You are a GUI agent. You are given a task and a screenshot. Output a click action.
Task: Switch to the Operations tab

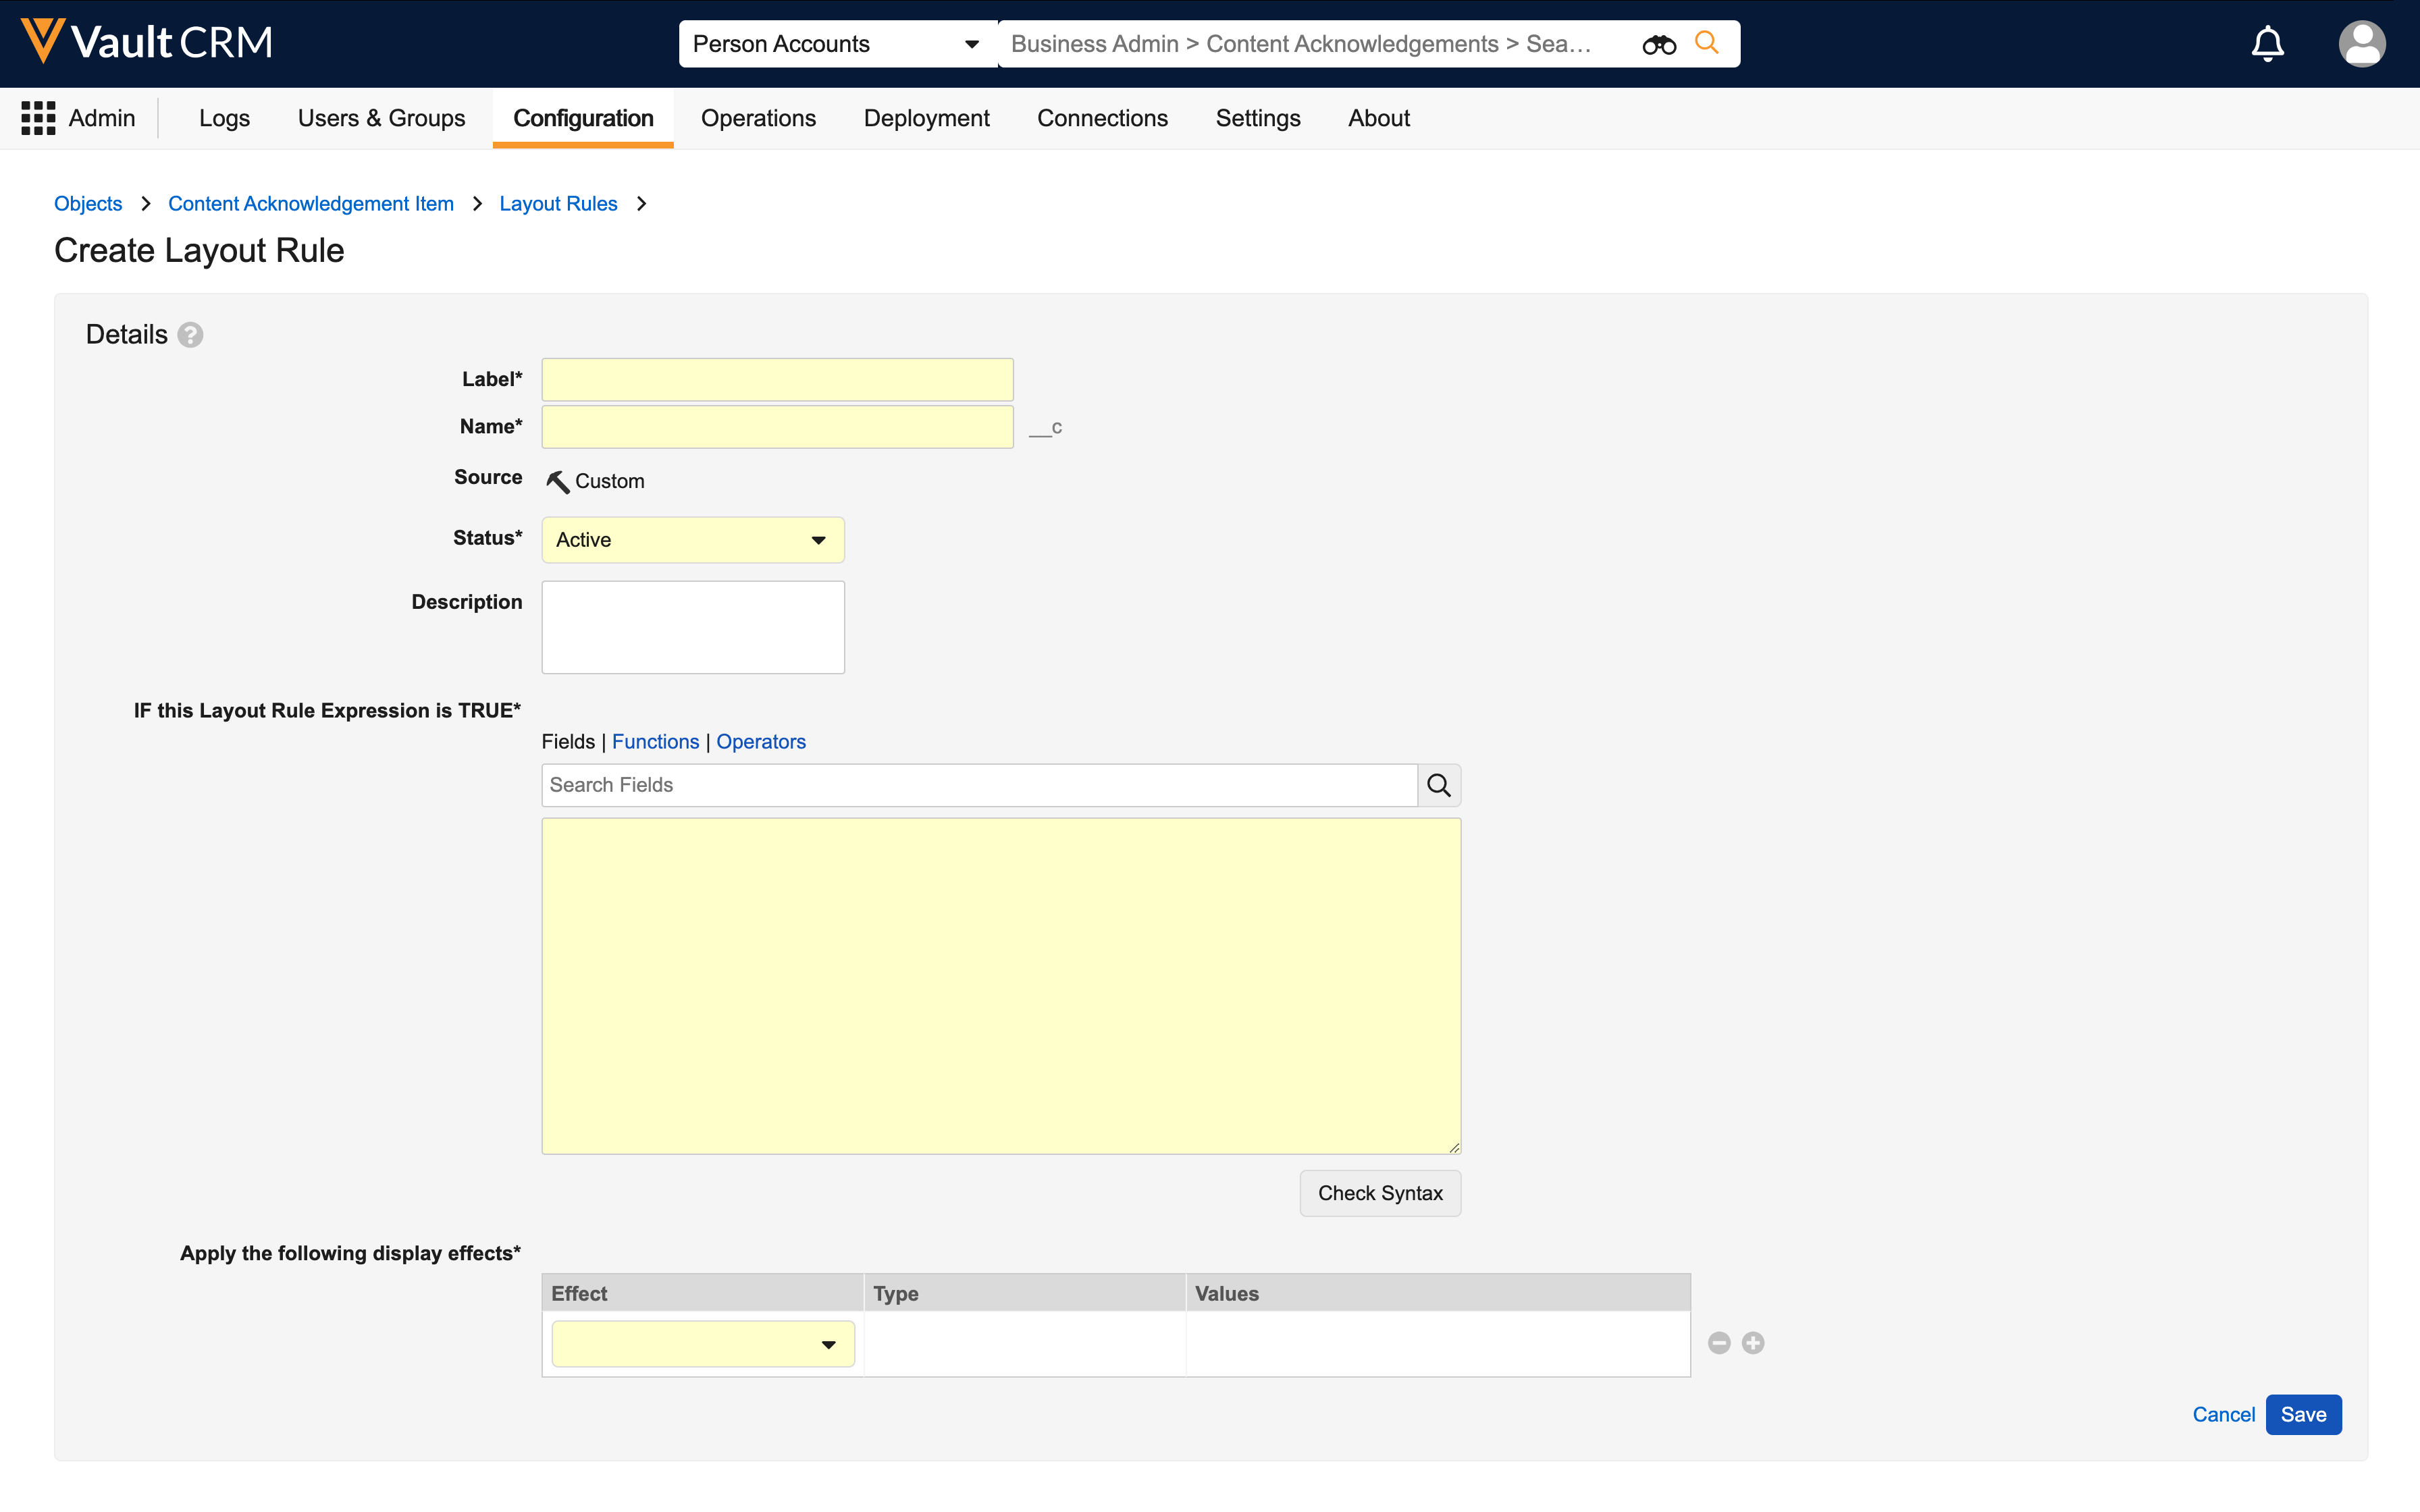click(758, 118)
